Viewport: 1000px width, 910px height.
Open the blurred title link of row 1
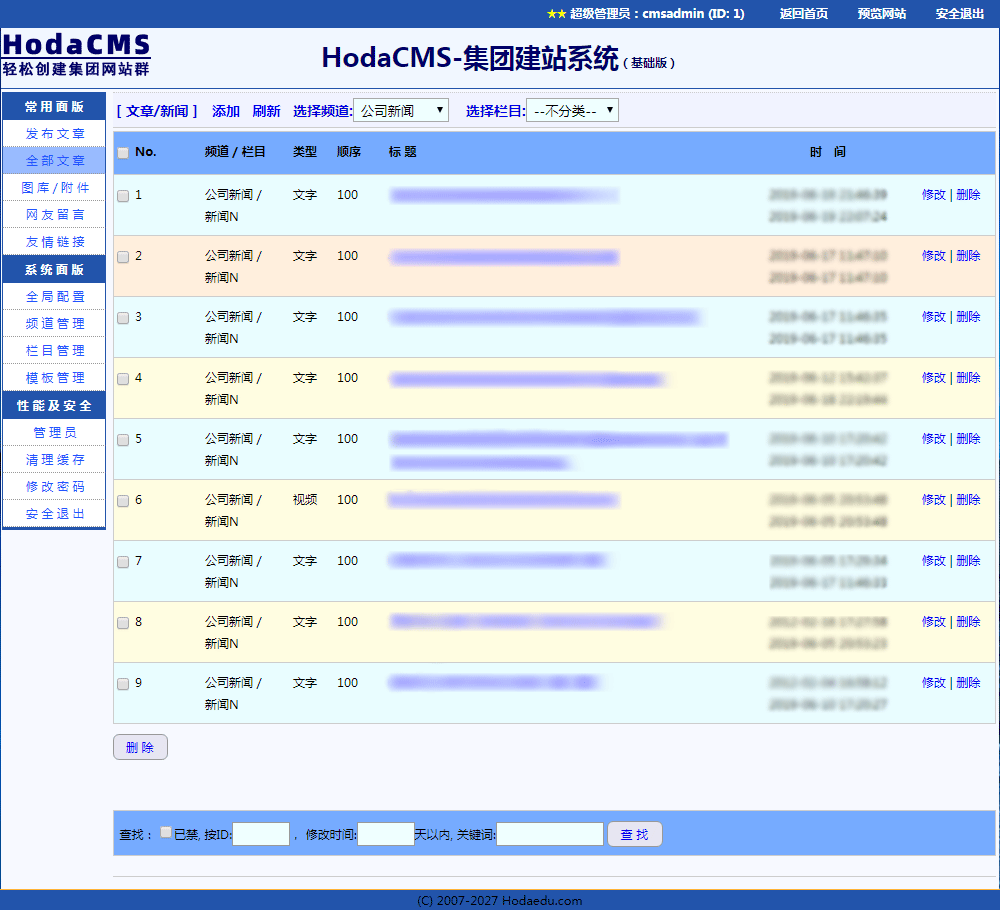tap(504, 195)
